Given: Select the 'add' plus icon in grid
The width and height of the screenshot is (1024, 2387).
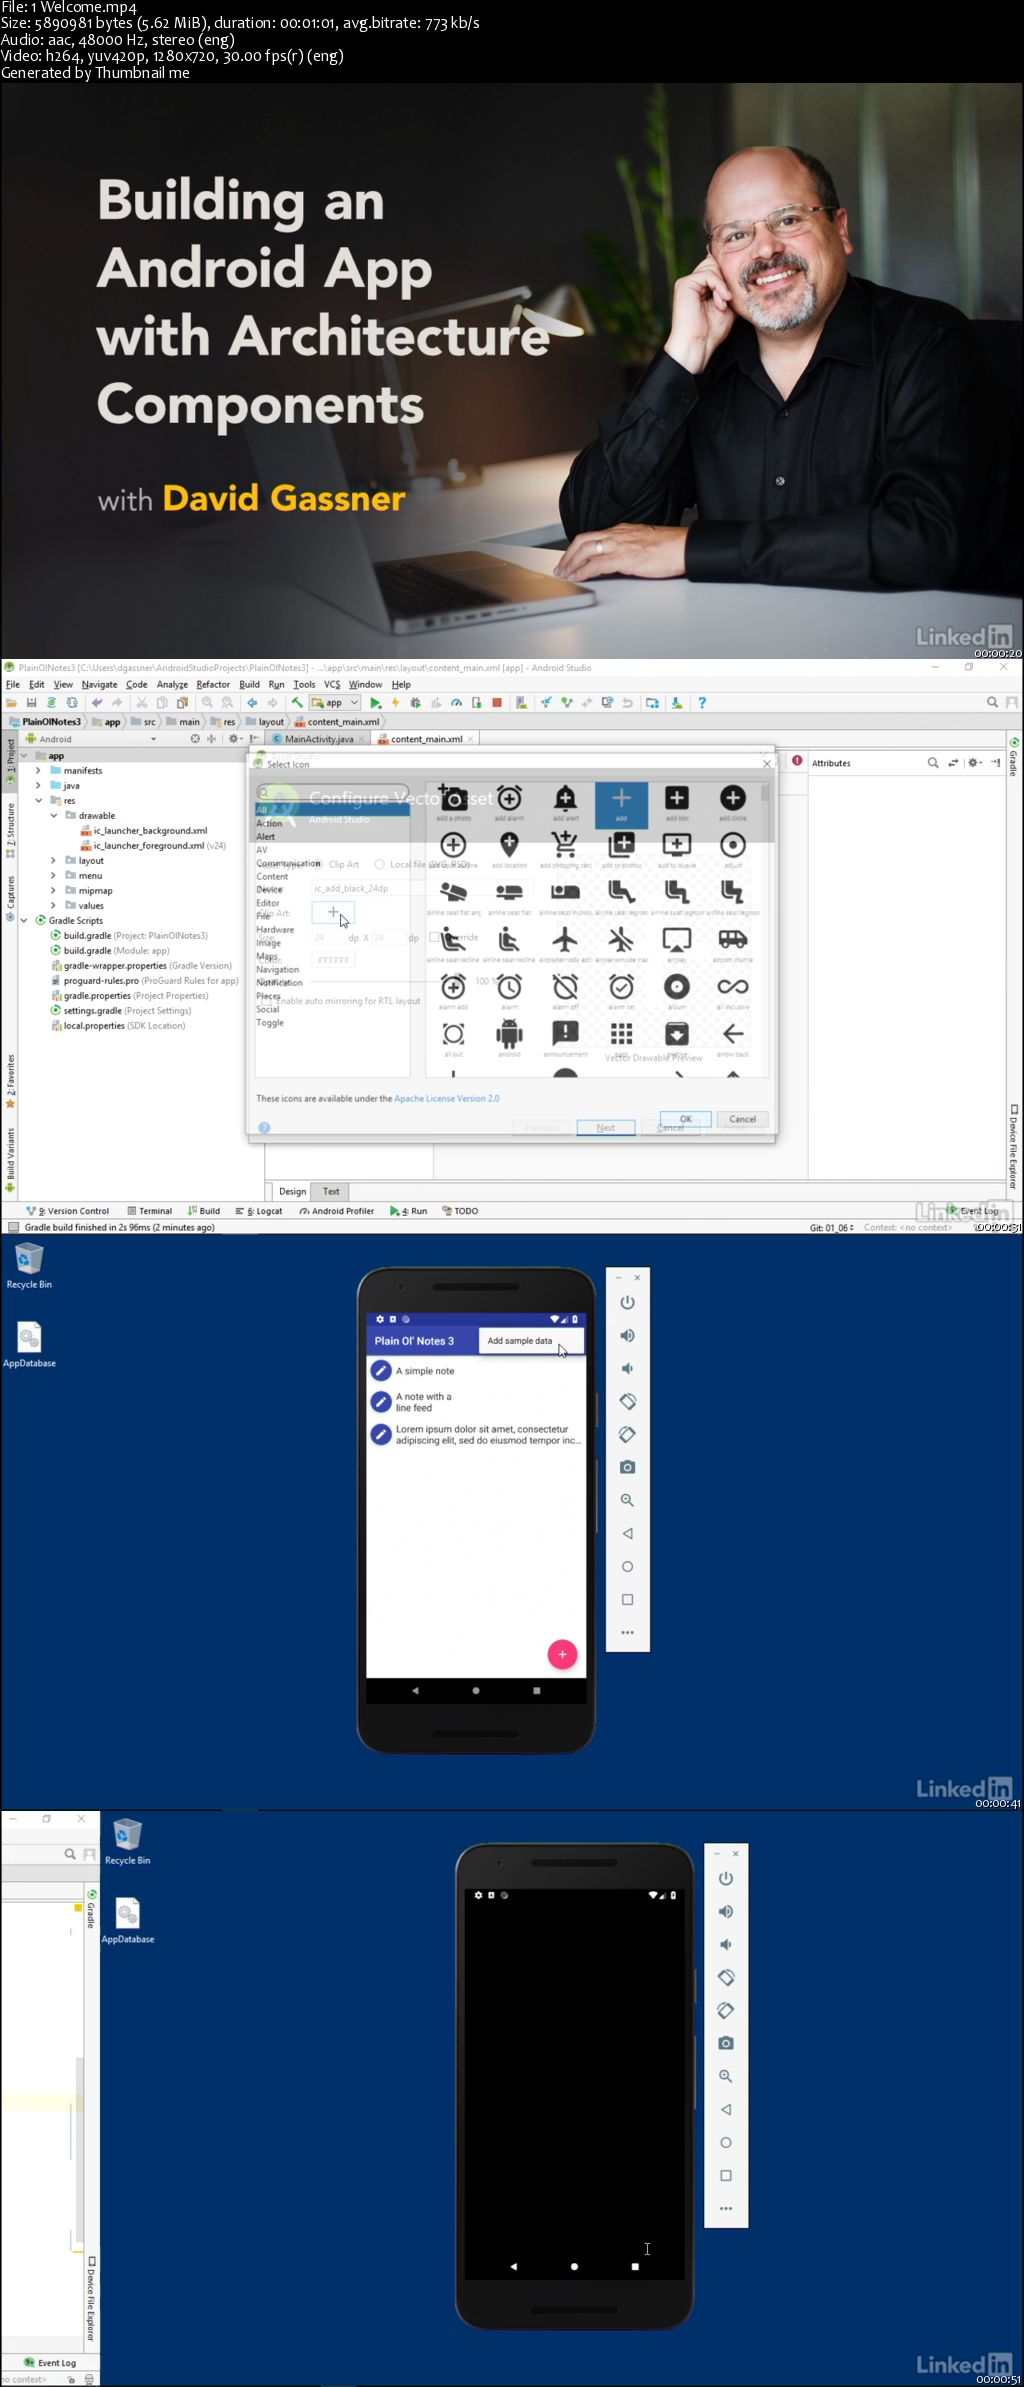Looking at the screenshot, I should (x=621, y=804).
